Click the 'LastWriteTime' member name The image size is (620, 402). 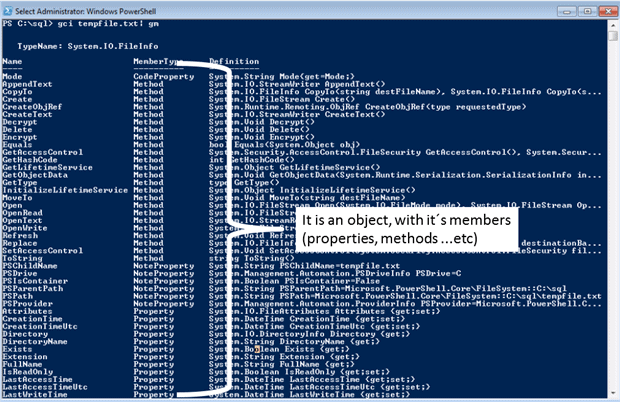tap(35, 394)
